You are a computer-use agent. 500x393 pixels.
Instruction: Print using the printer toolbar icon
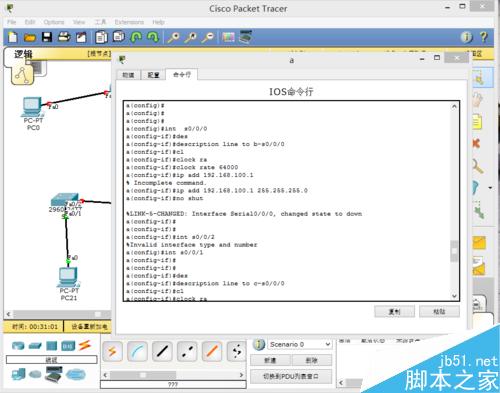coord(64,37)
